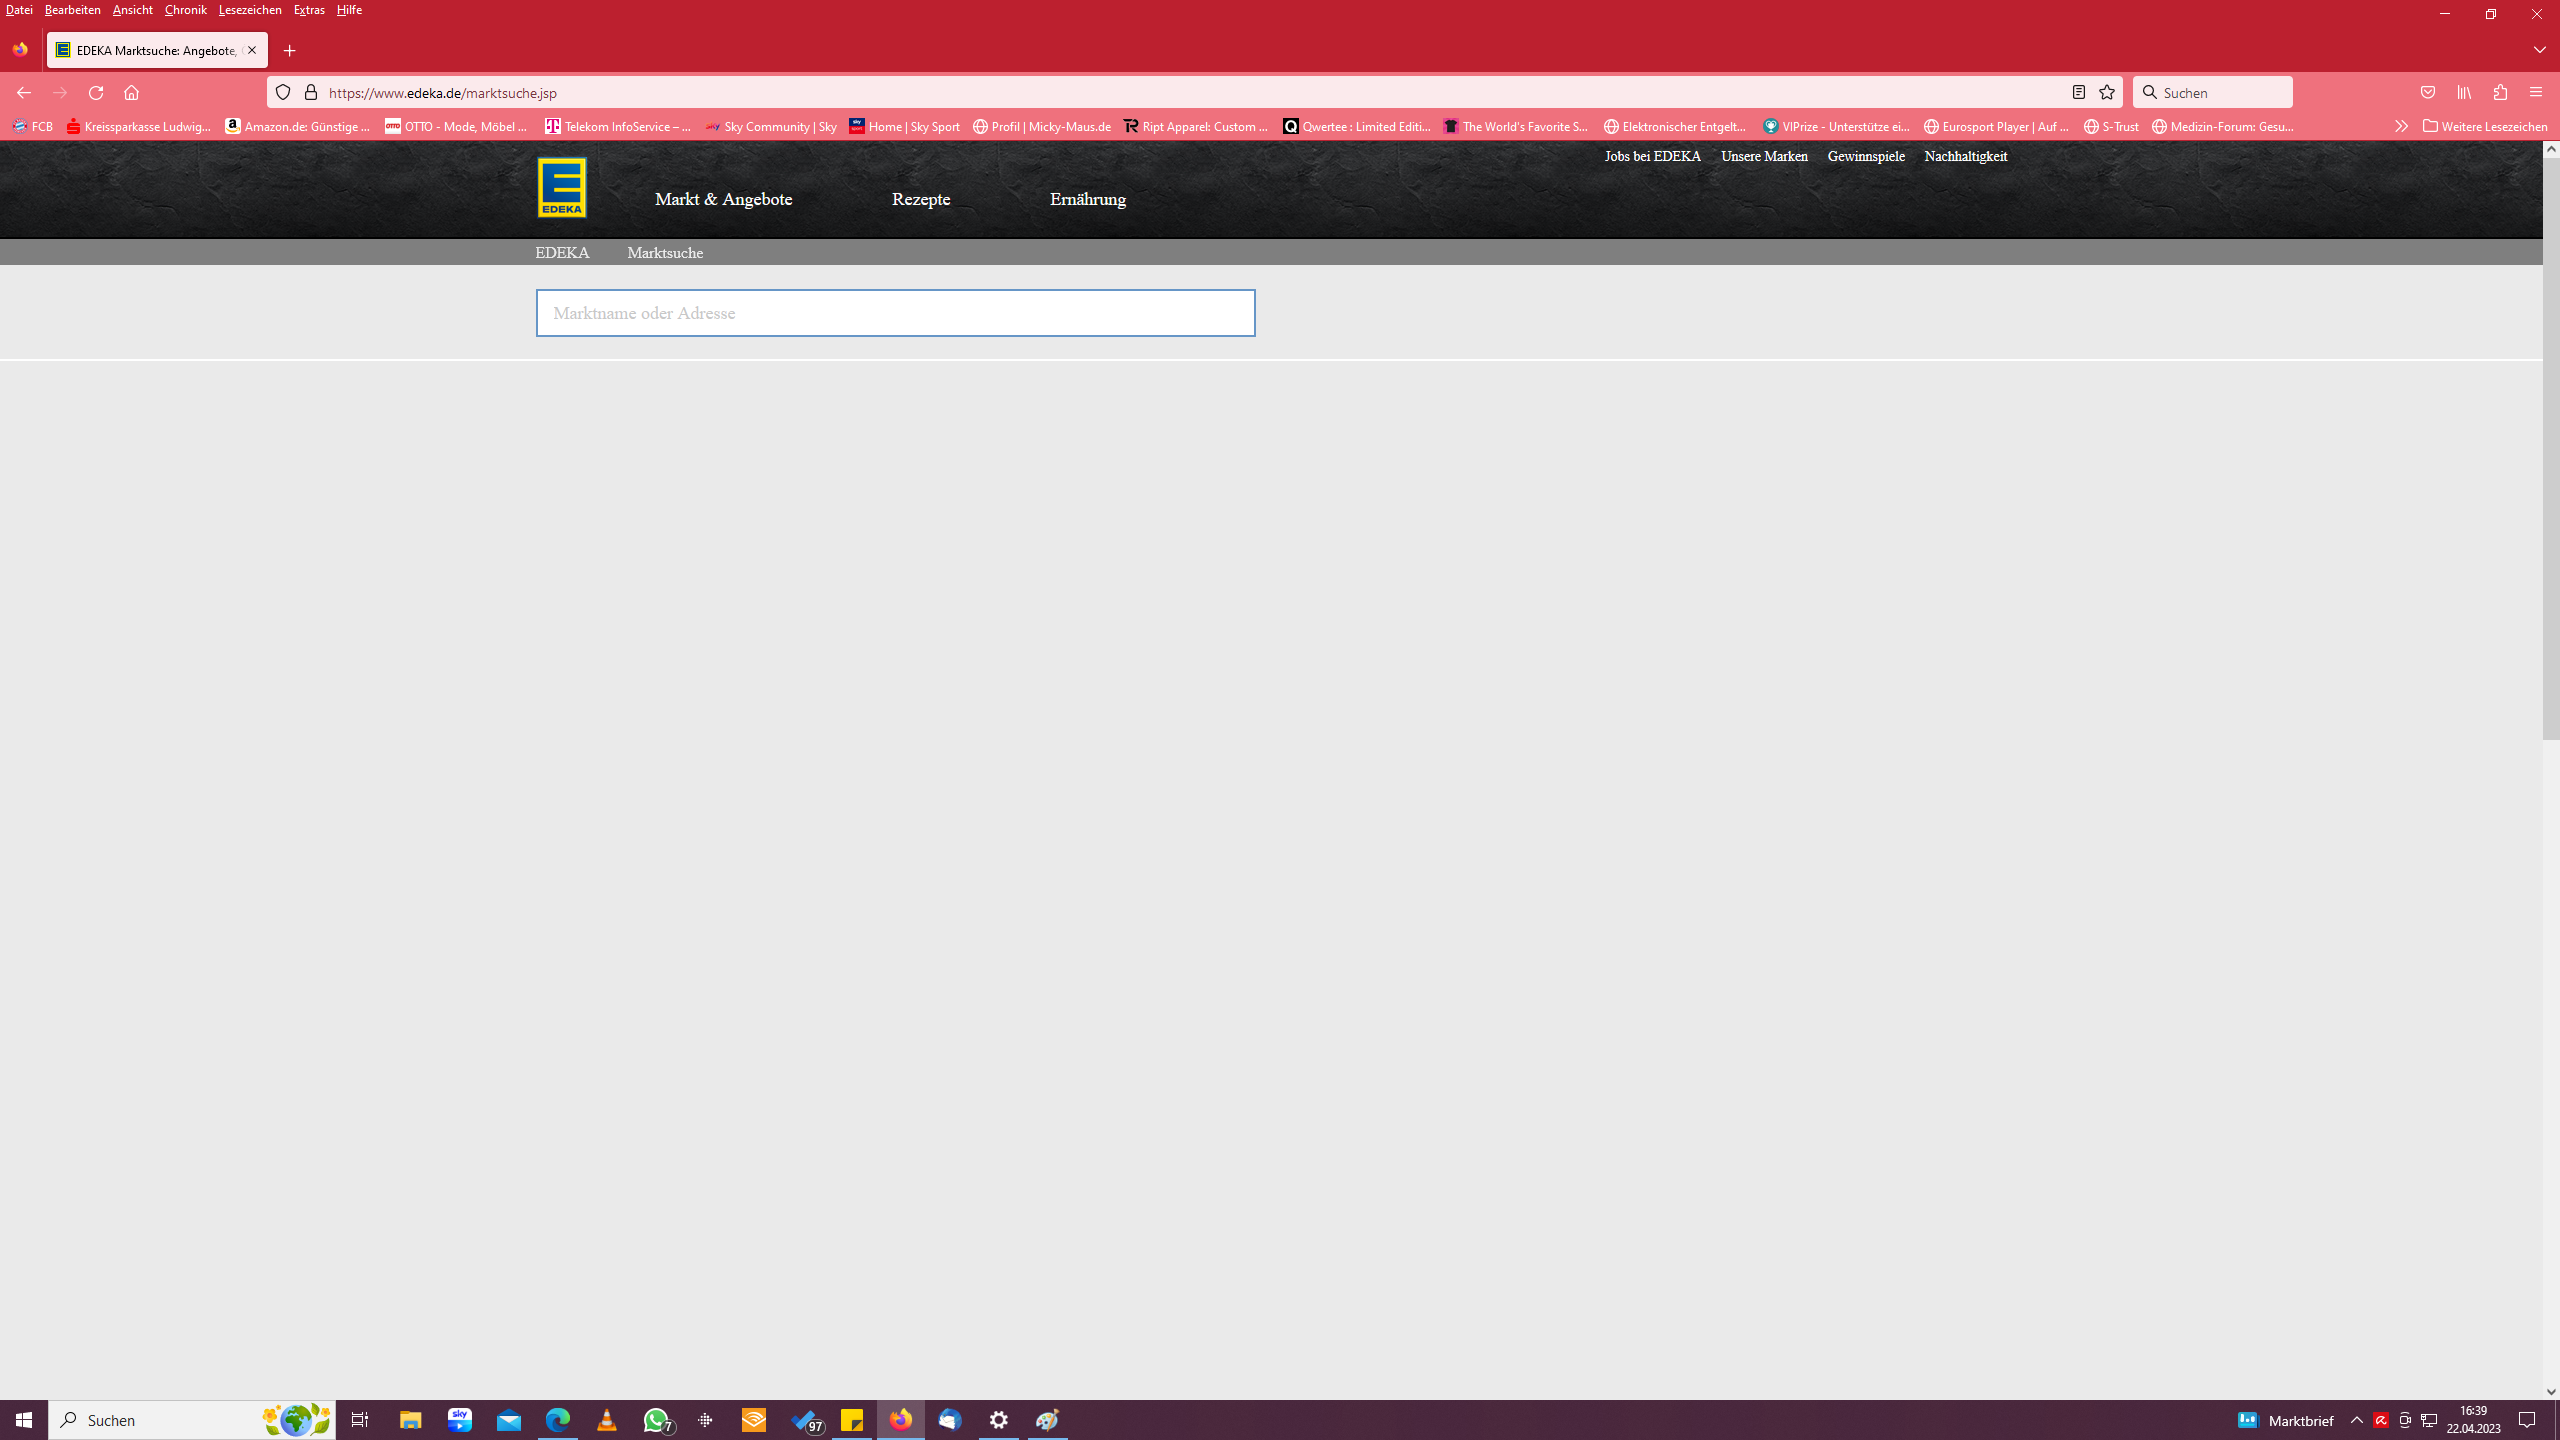Show the tracking protection shield info
The width and height of the screenshot is (2560, 1440).
coord(283,92)
